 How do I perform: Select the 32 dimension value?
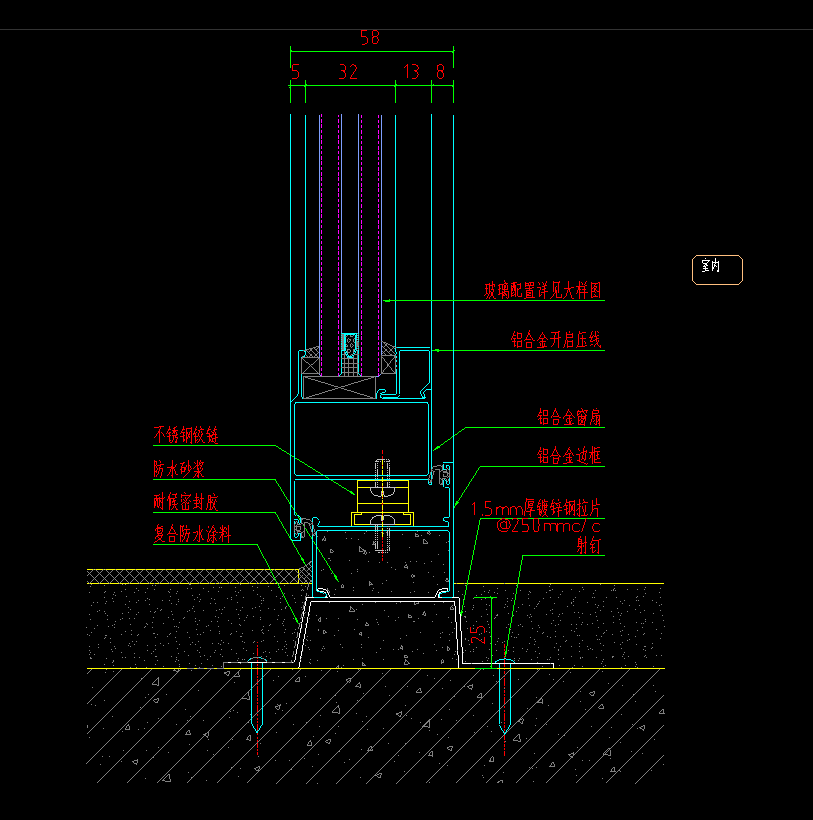(x=348, y=72)
